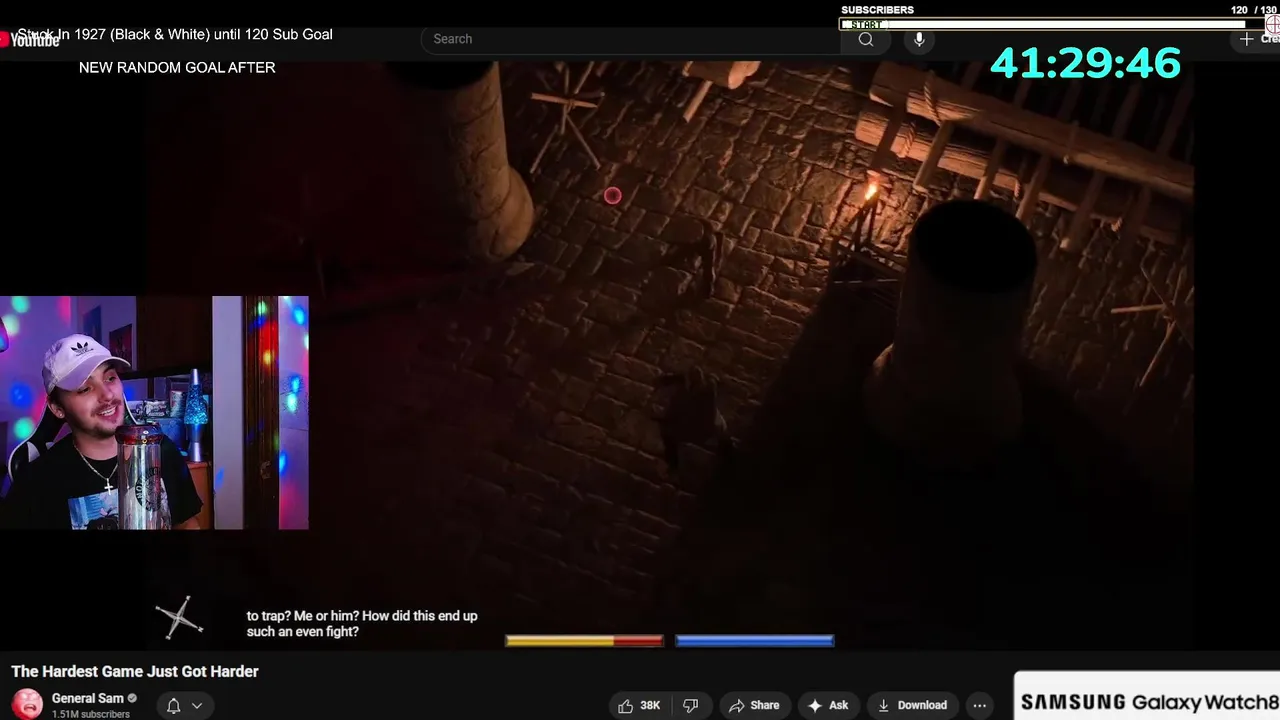Open the Samsung Galaxy Watch8 advertisement
The height and width of the screenshot is (720, 1280).
(x=1147, y=696)
